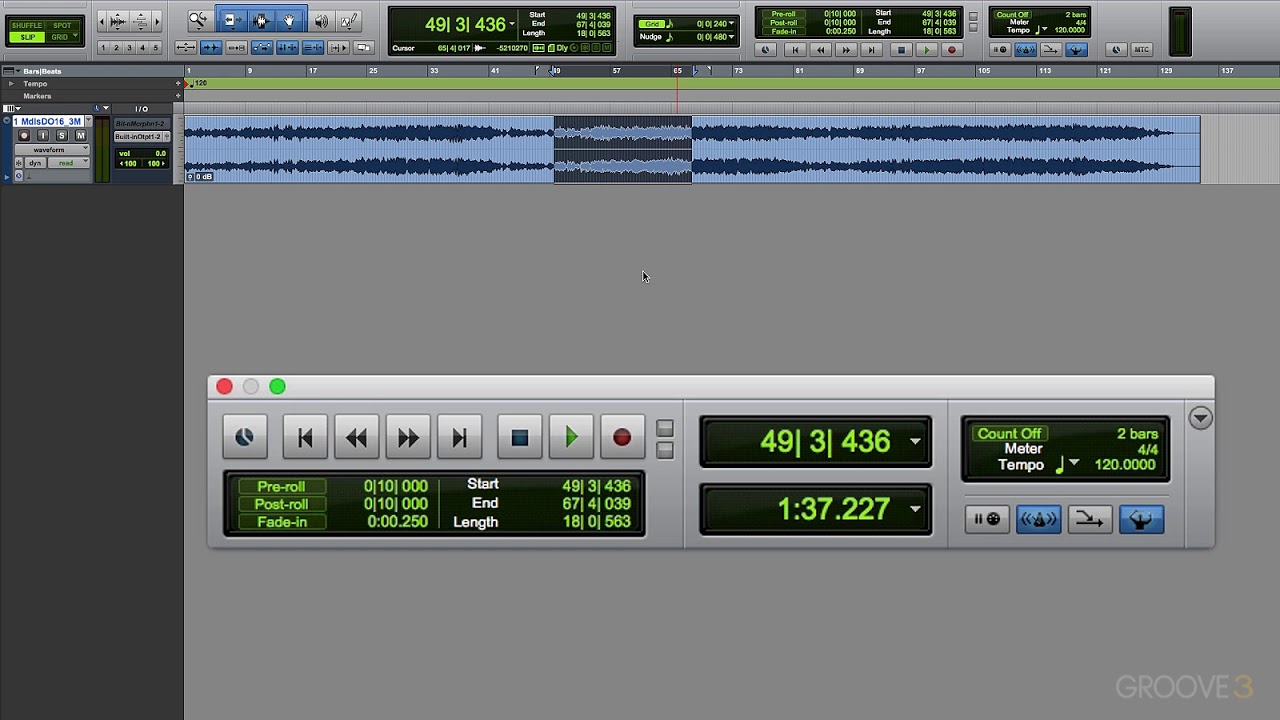Enable Shuffle edit mode
This screenshot has width=1280, height=720.
point(27,25)
